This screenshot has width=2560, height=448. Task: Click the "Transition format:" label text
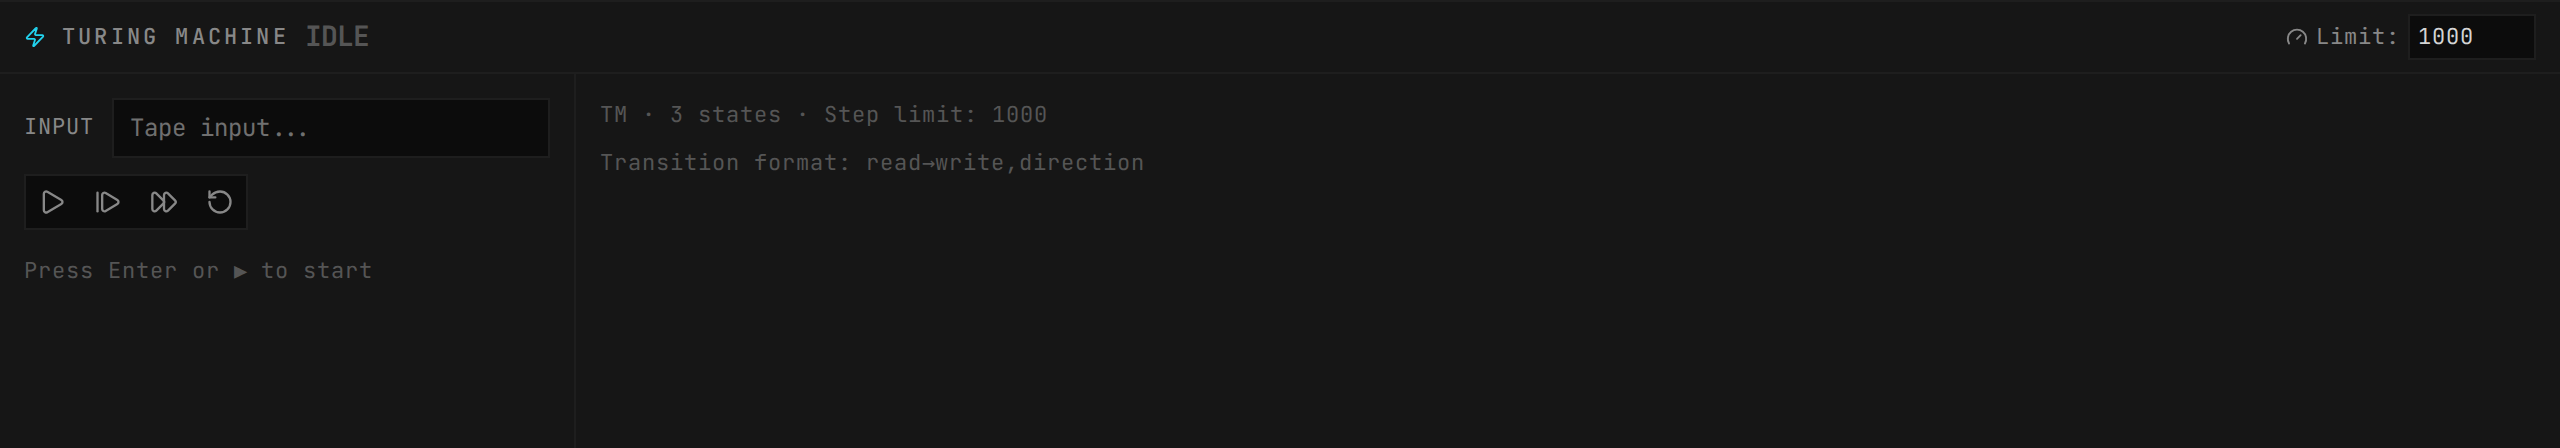pyautogui.click(x=725, y=163)
